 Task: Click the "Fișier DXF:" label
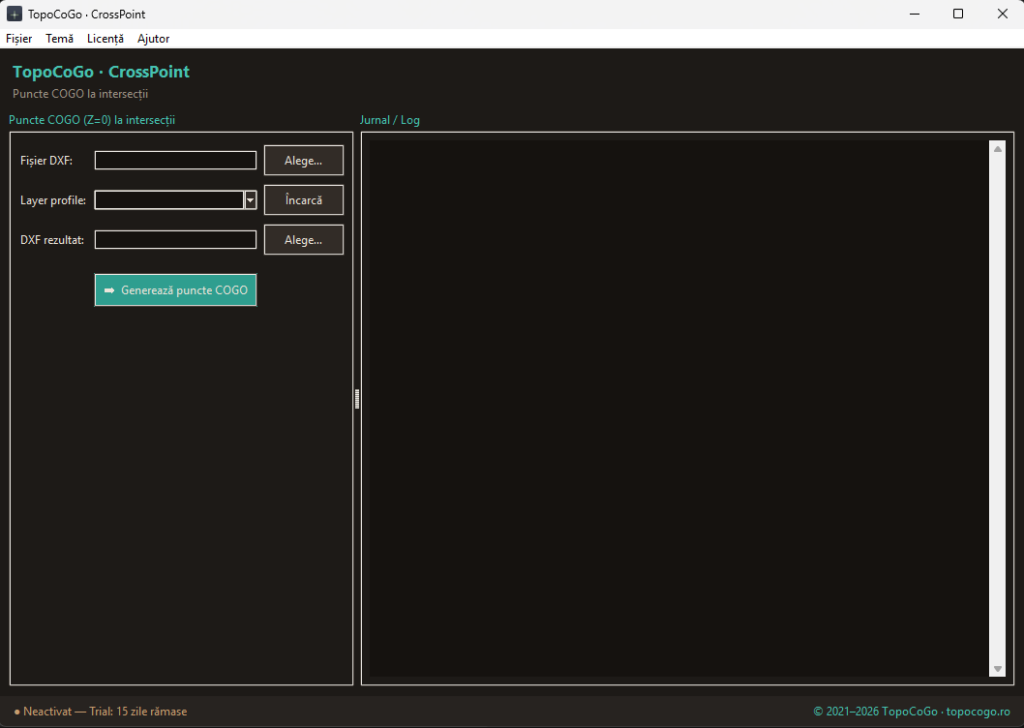point(46,161)
